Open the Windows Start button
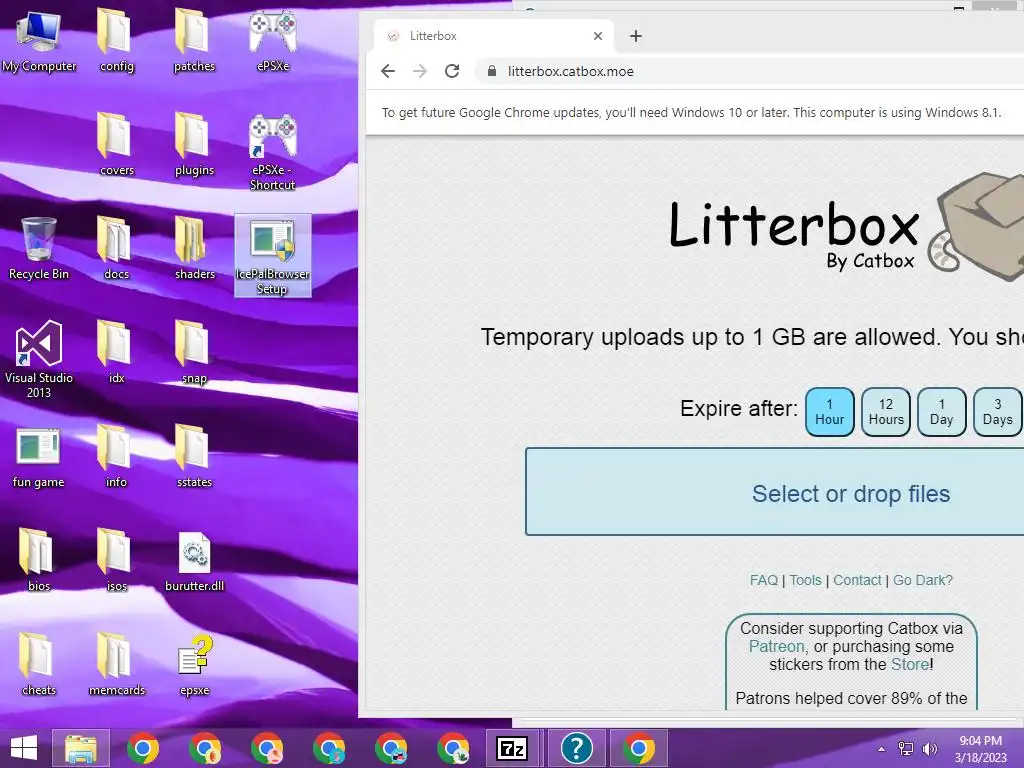The width and height of the screenshot is (1024, 768). click(x=24, y=748)
